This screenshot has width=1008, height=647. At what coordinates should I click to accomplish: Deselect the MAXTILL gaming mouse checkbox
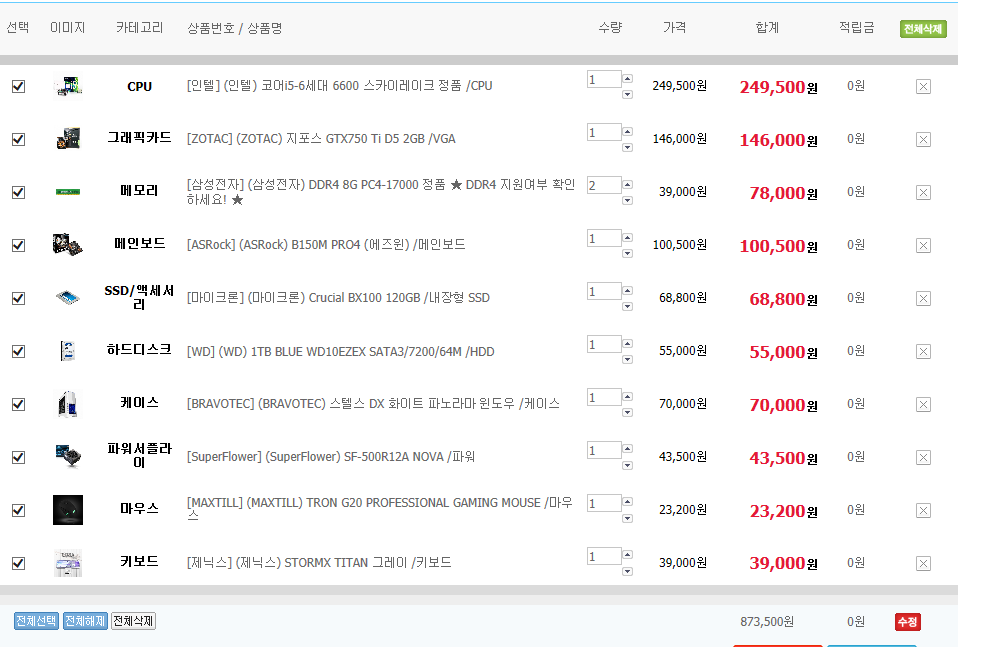[18, 511]
